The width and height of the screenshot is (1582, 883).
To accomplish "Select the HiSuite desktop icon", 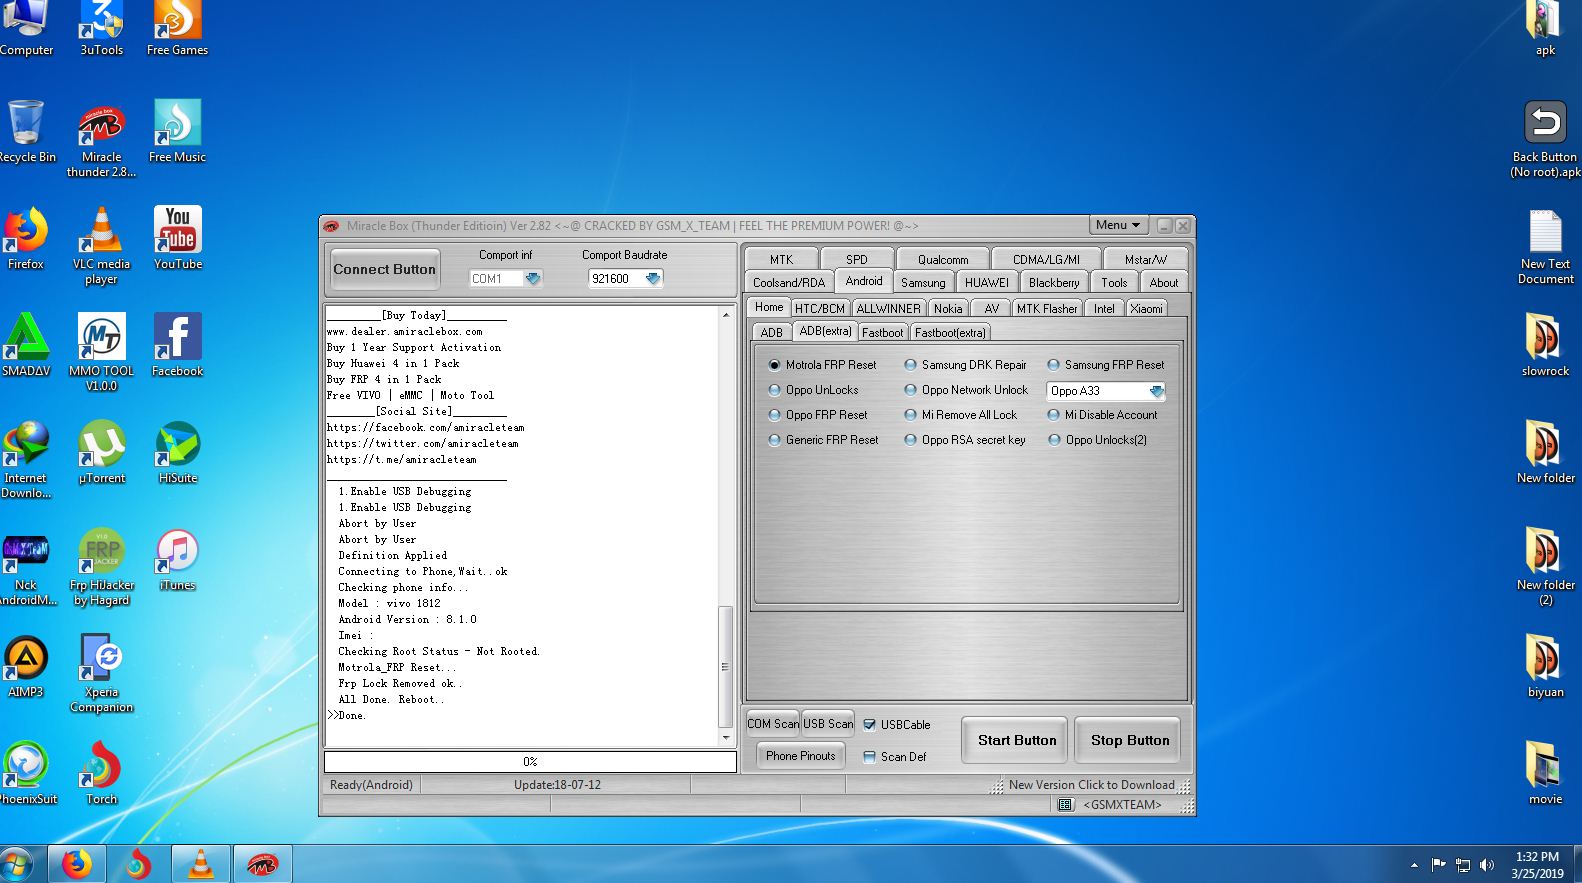I will point(178,452).
